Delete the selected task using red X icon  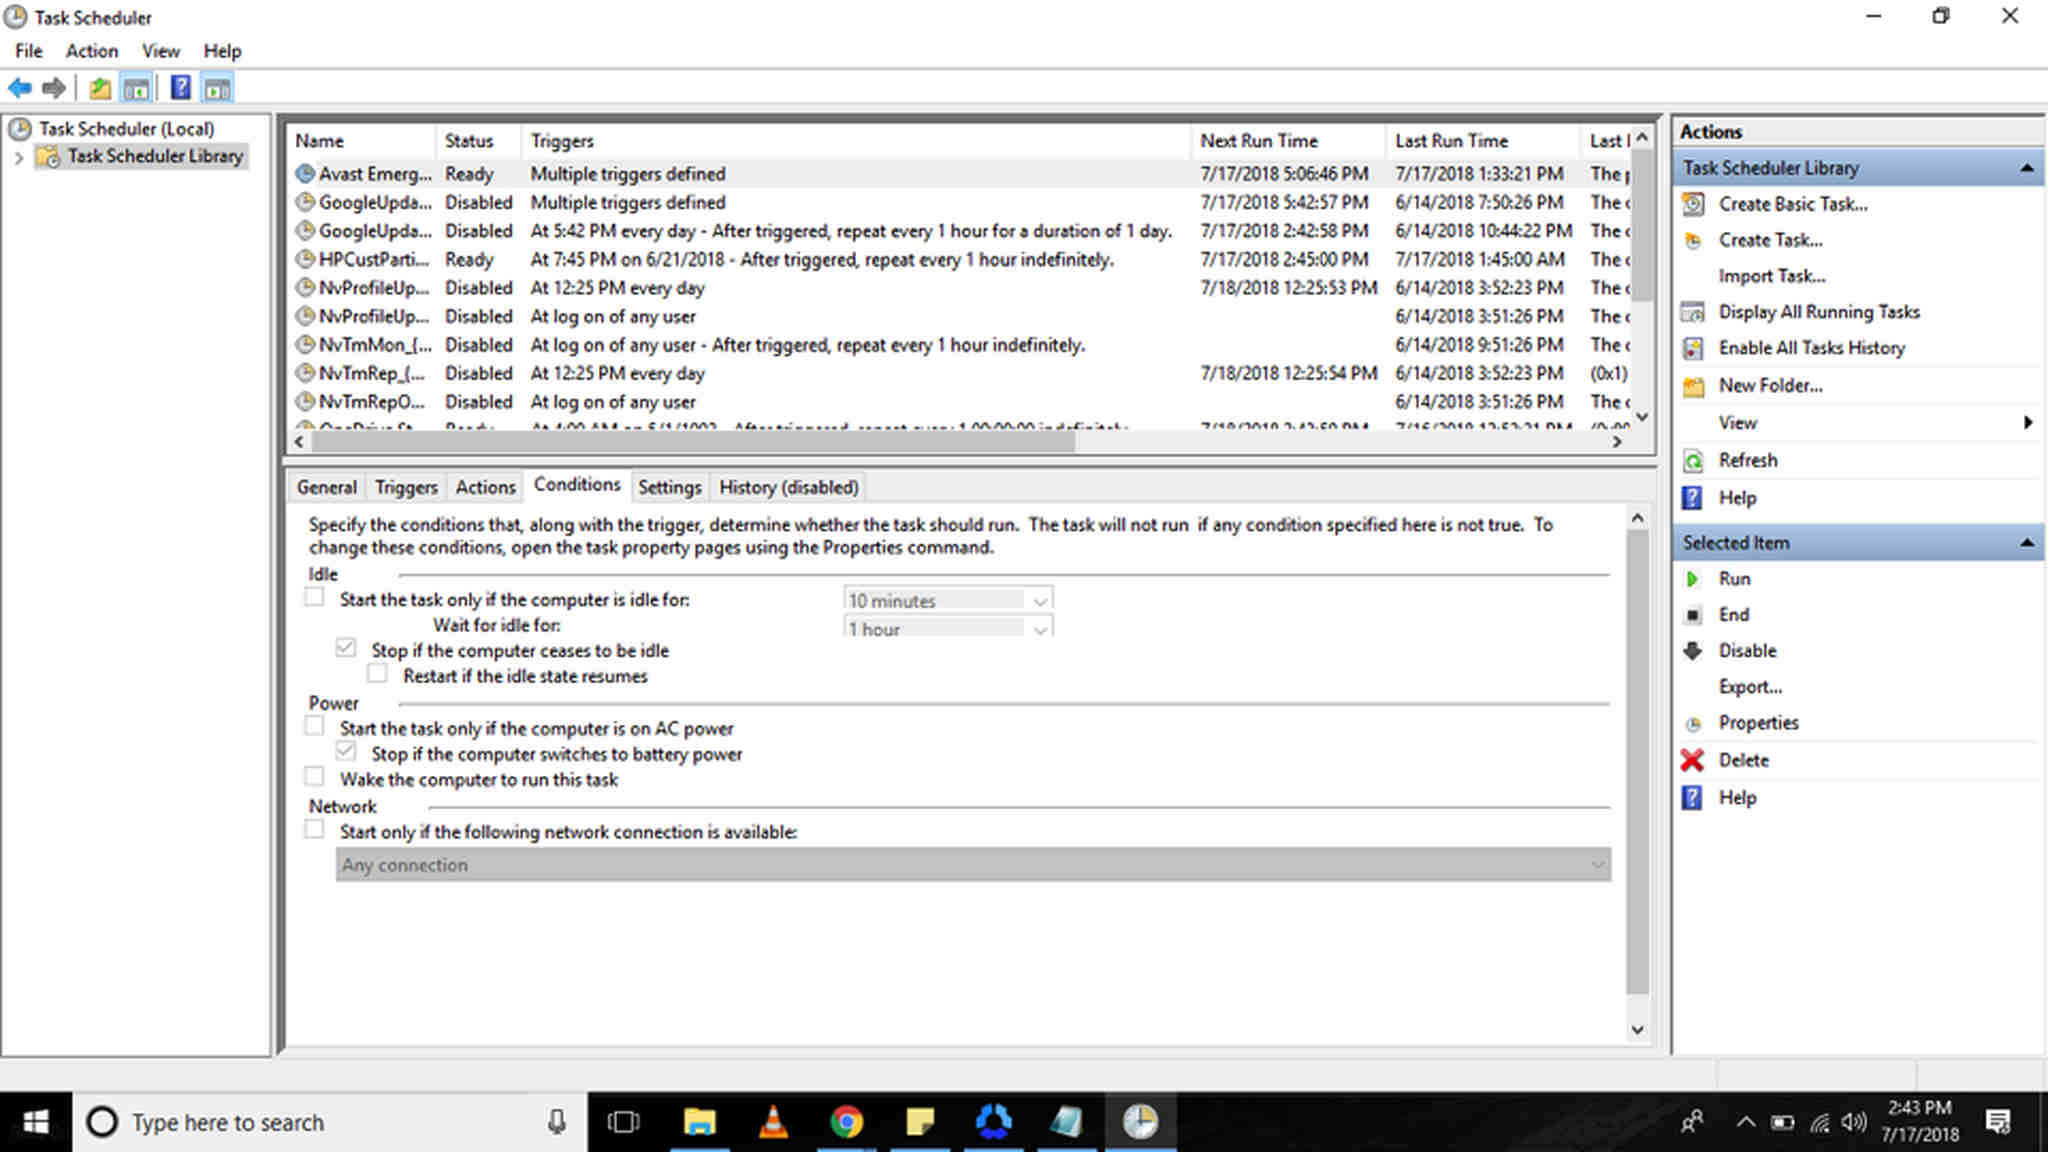click(1692, 760)
